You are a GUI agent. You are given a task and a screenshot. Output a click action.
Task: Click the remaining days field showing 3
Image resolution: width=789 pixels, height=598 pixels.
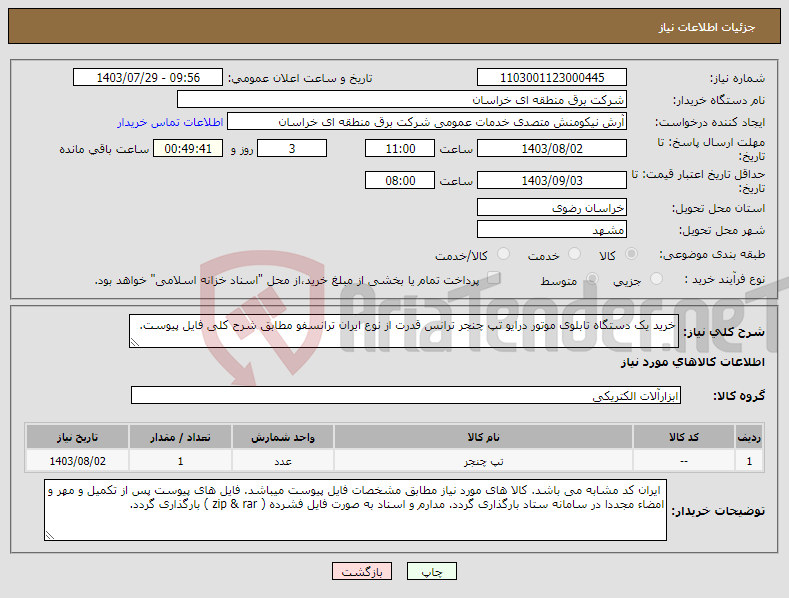click(292, 148)
